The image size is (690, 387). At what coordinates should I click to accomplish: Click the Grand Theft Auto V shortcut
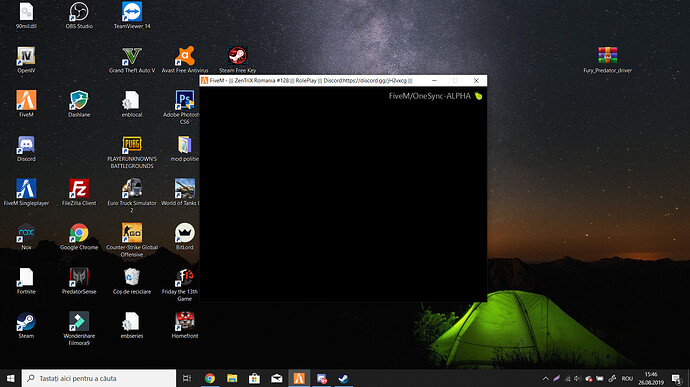[x=132, y=59]
